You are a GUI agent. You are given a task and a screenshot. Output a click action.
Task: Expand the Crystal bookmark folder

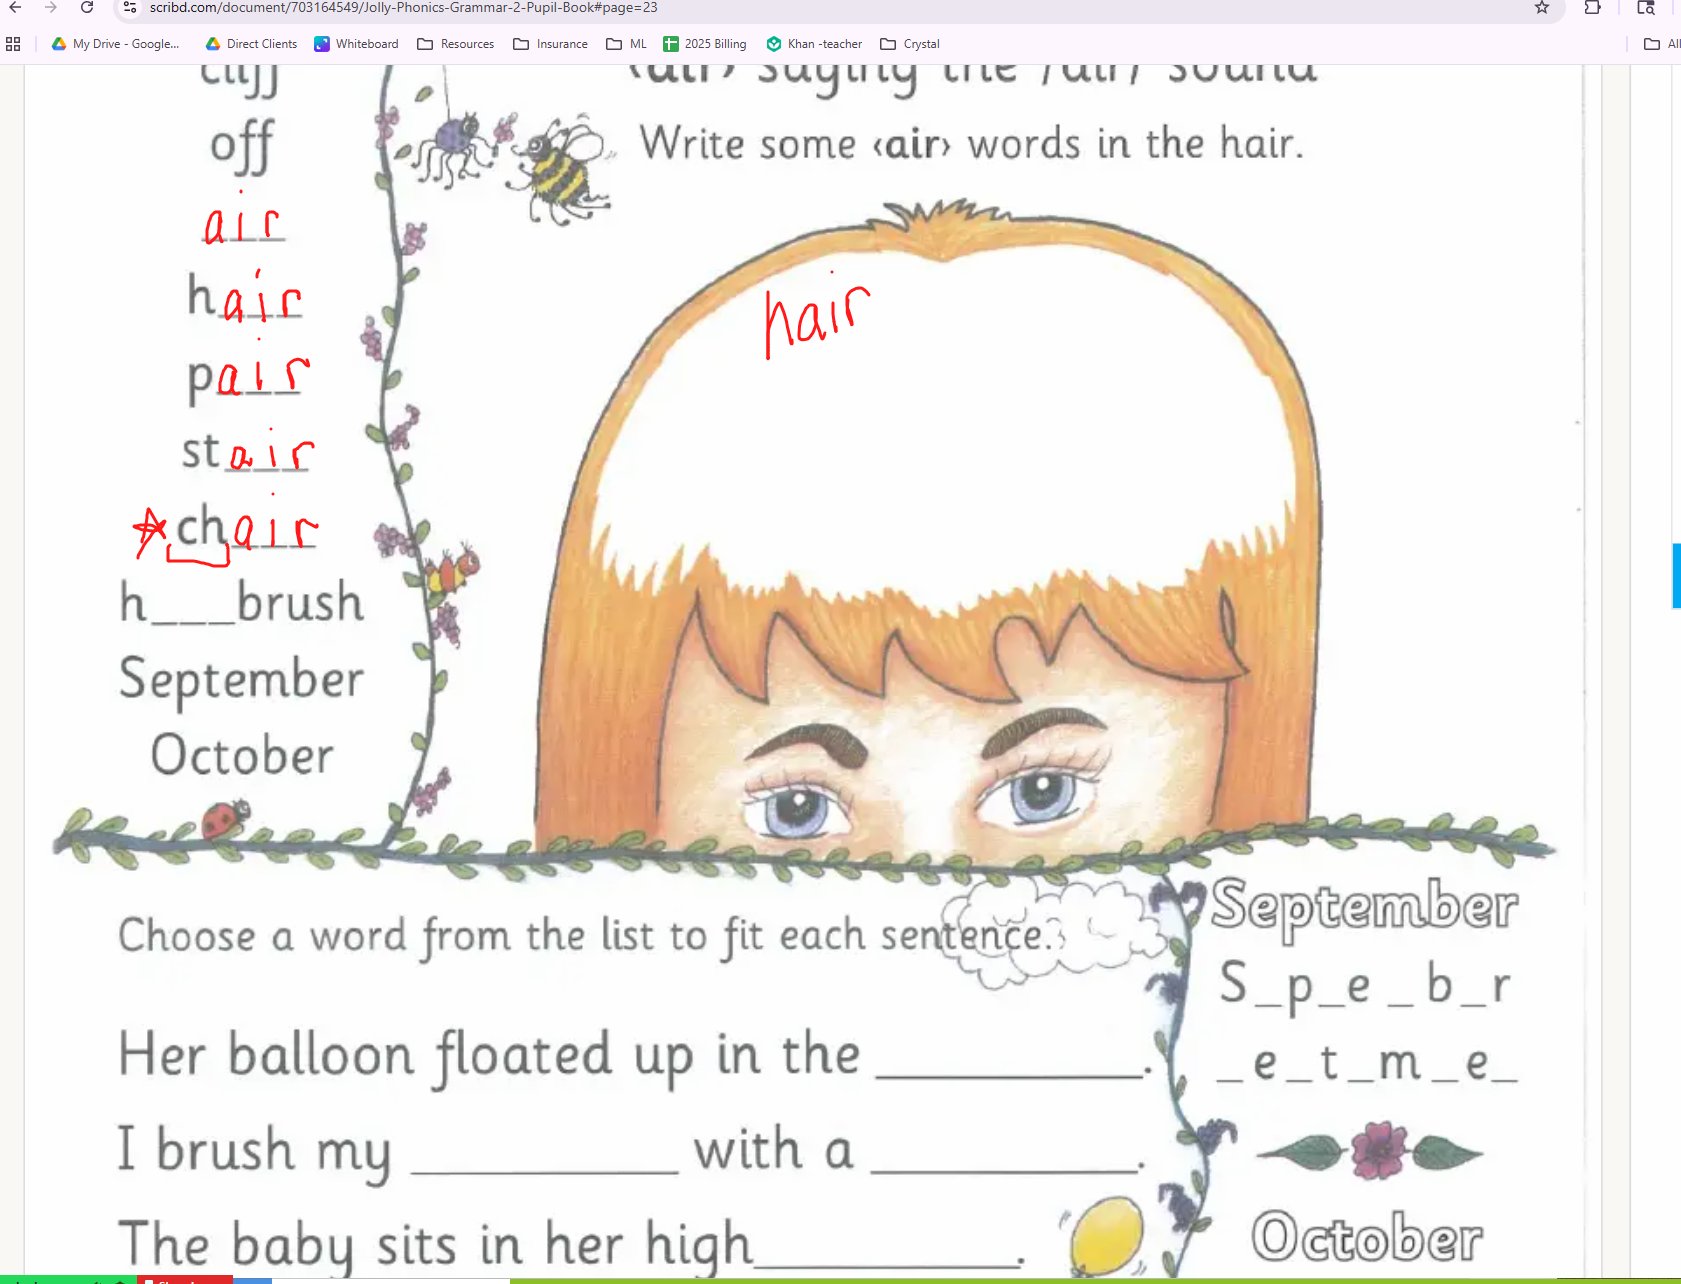910,44
